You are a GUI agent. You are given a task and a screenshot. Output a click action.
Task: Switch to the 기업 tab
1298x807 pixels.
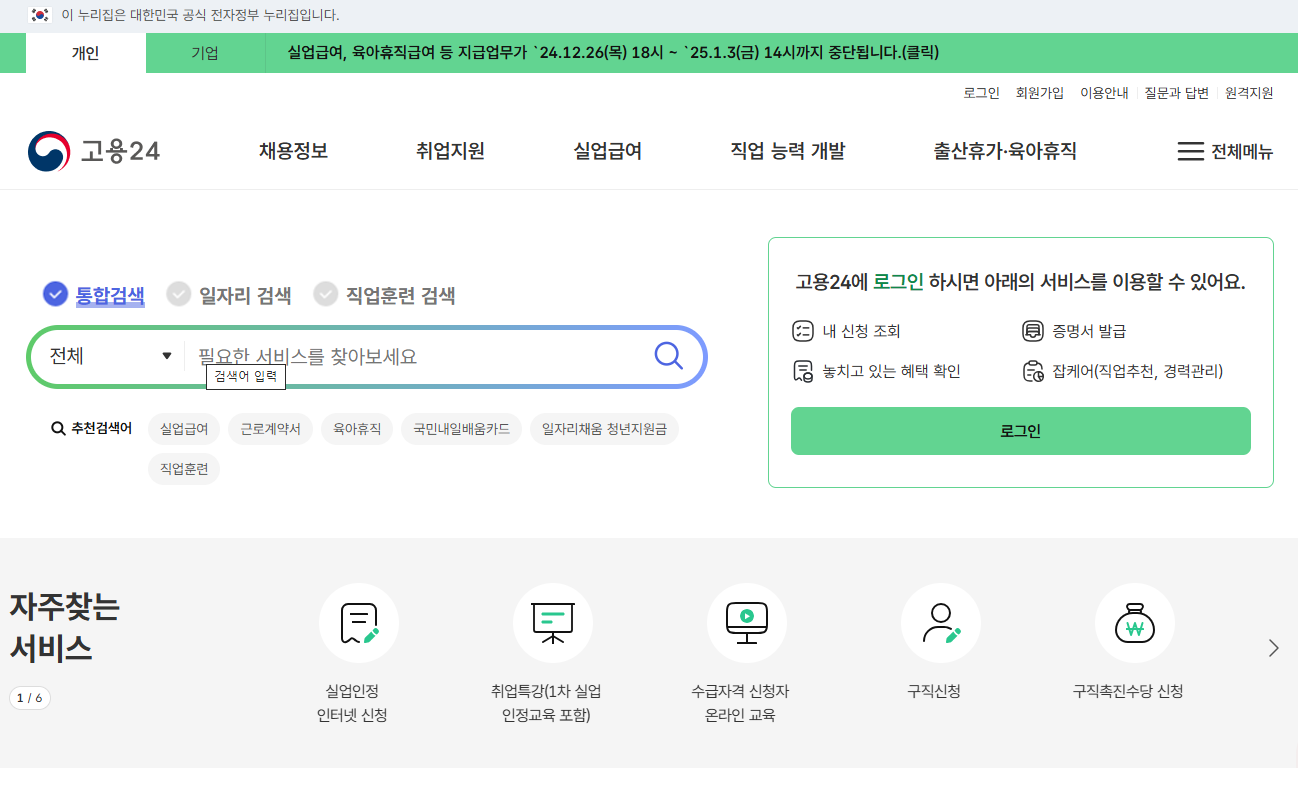pos(205,51)
